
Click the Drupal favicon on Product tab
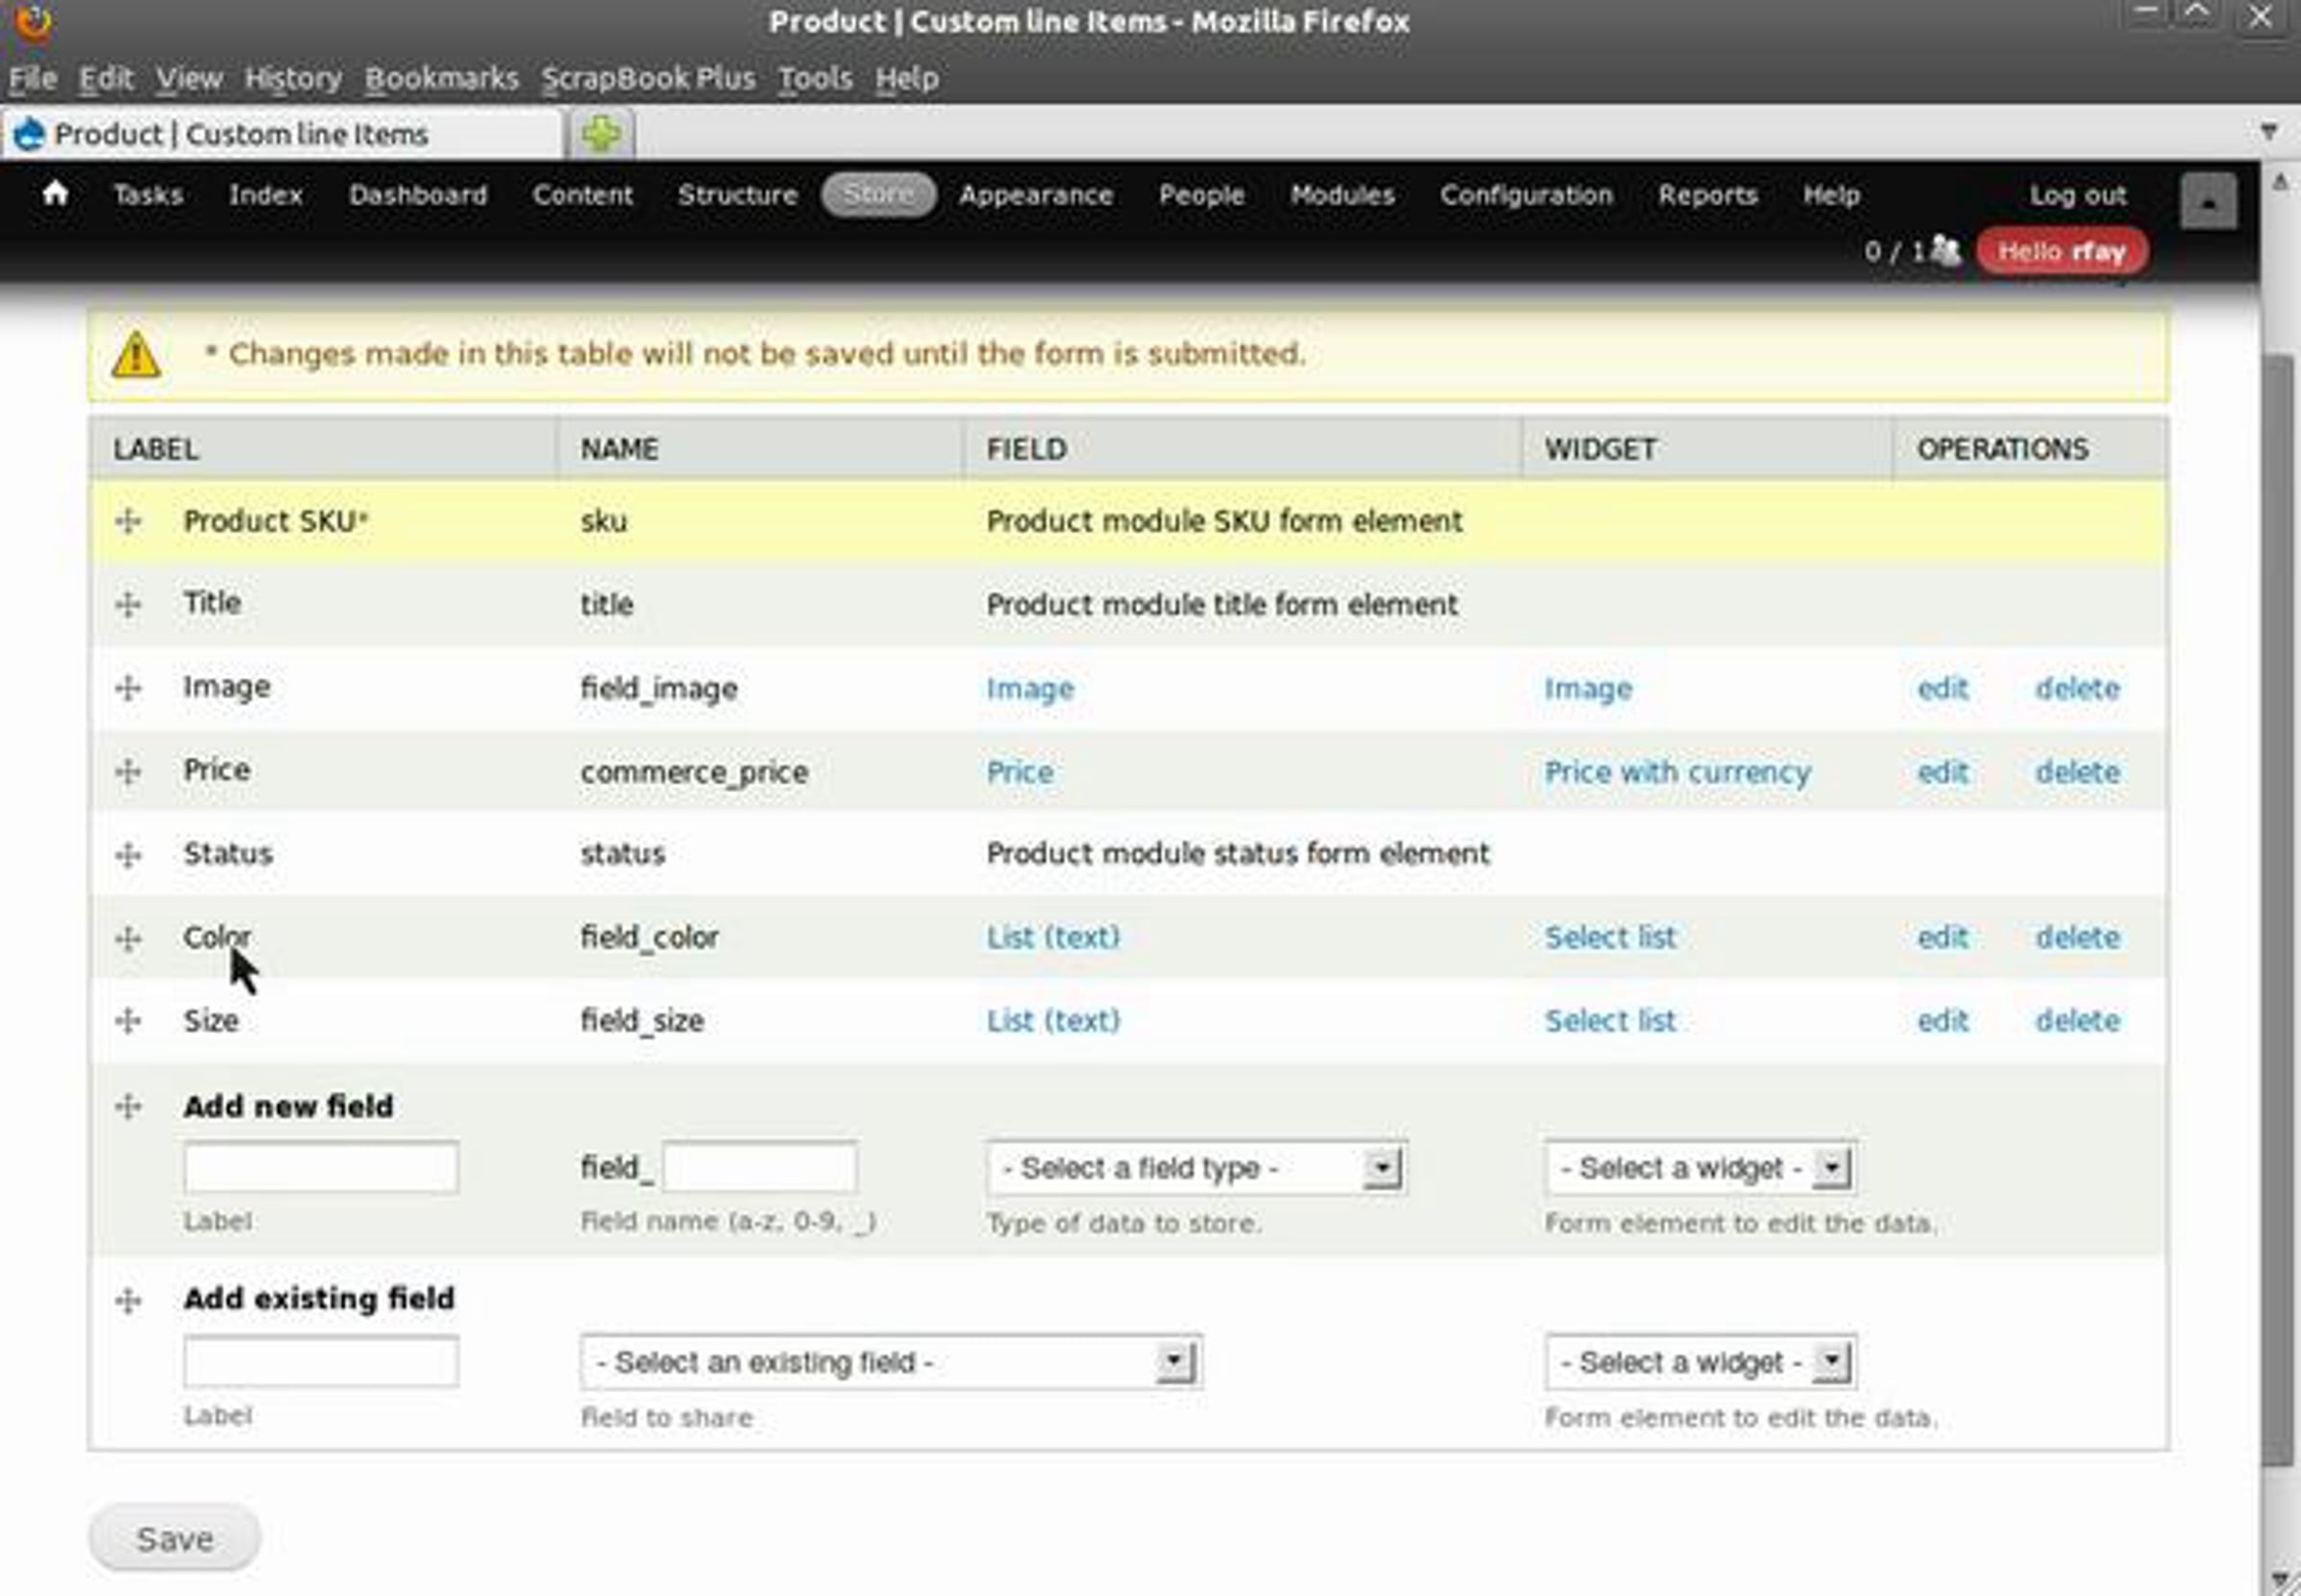pos(31,134)
